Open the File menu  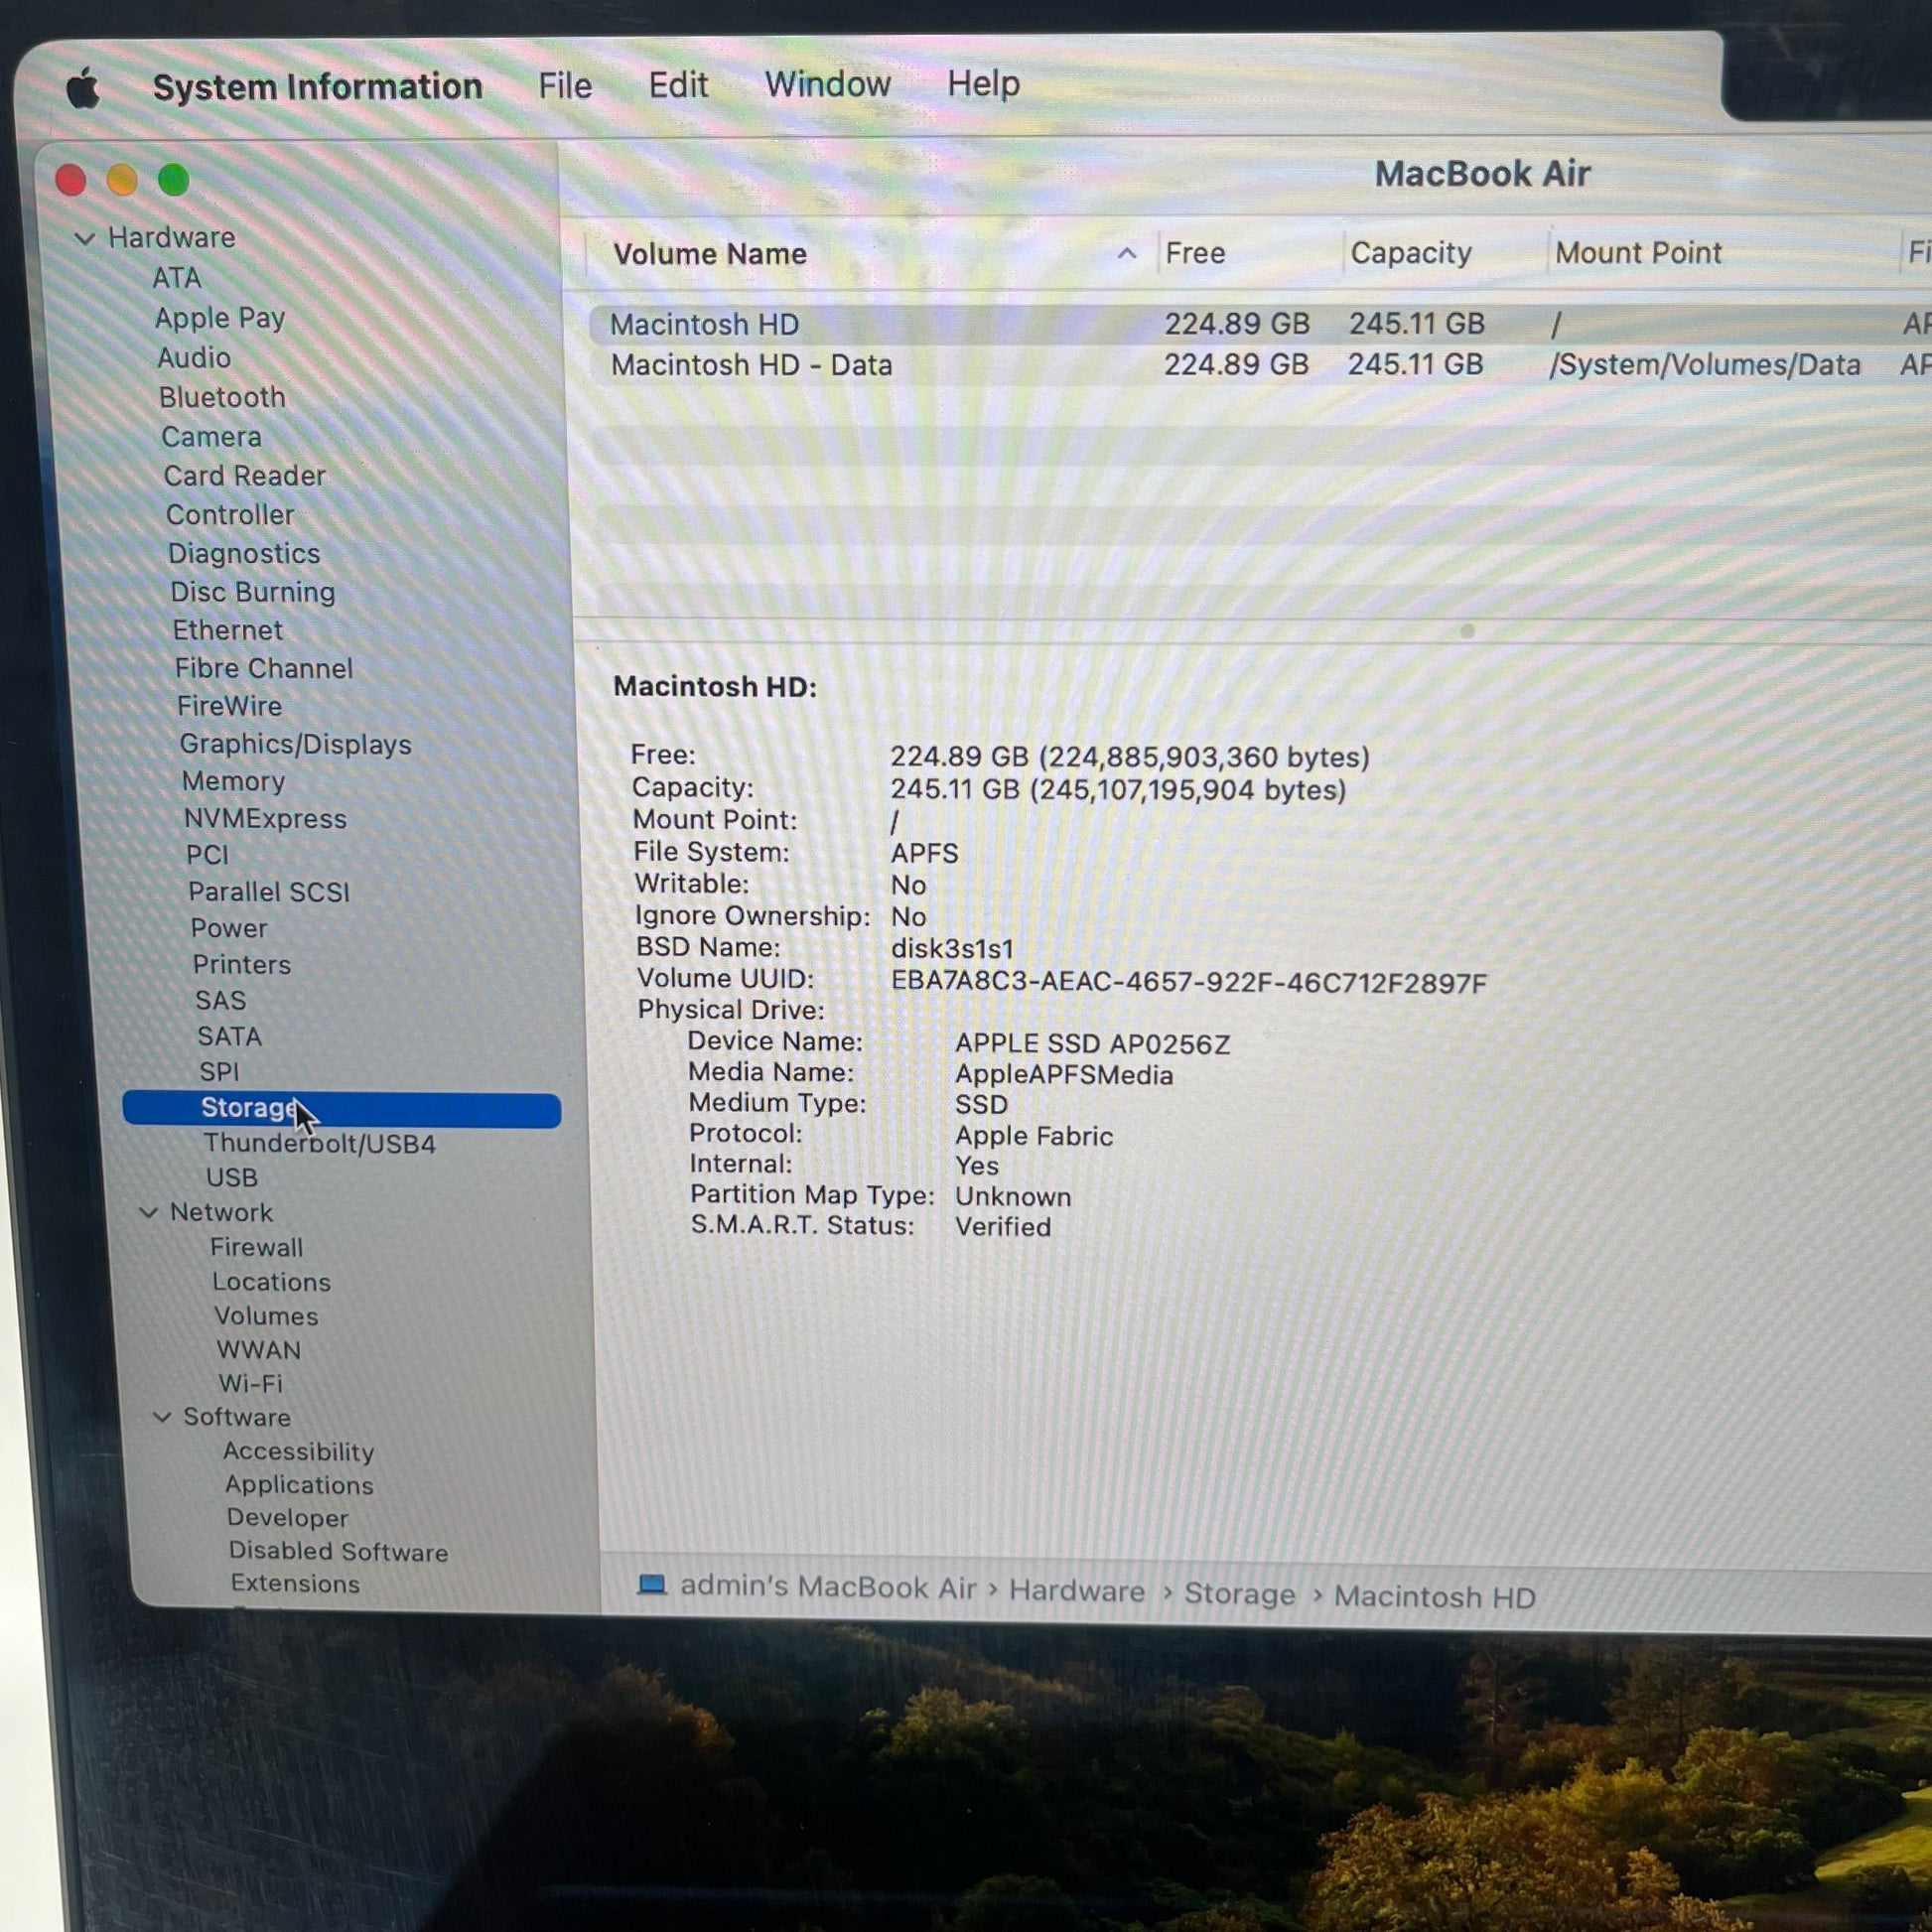point(565,85)
